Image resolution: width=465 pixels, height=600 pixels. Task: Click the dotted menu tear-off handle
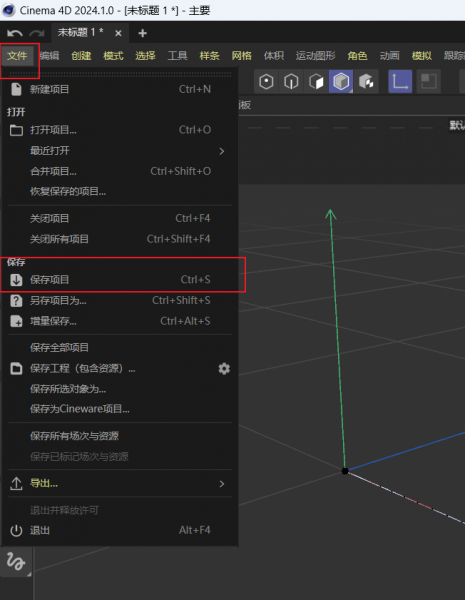click(120, 74)
